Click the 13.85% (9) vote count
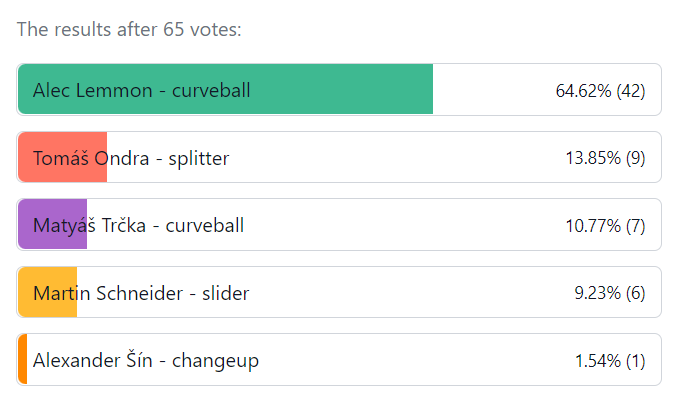Screen dimensions: 680x410 605,158
